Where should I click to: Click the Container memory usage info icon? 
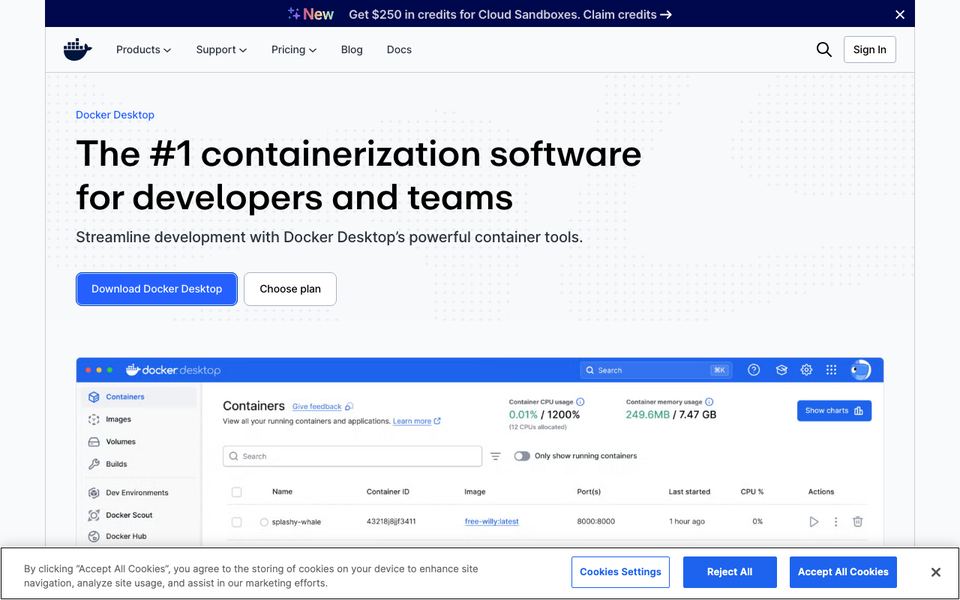click(x=709, y=402)
